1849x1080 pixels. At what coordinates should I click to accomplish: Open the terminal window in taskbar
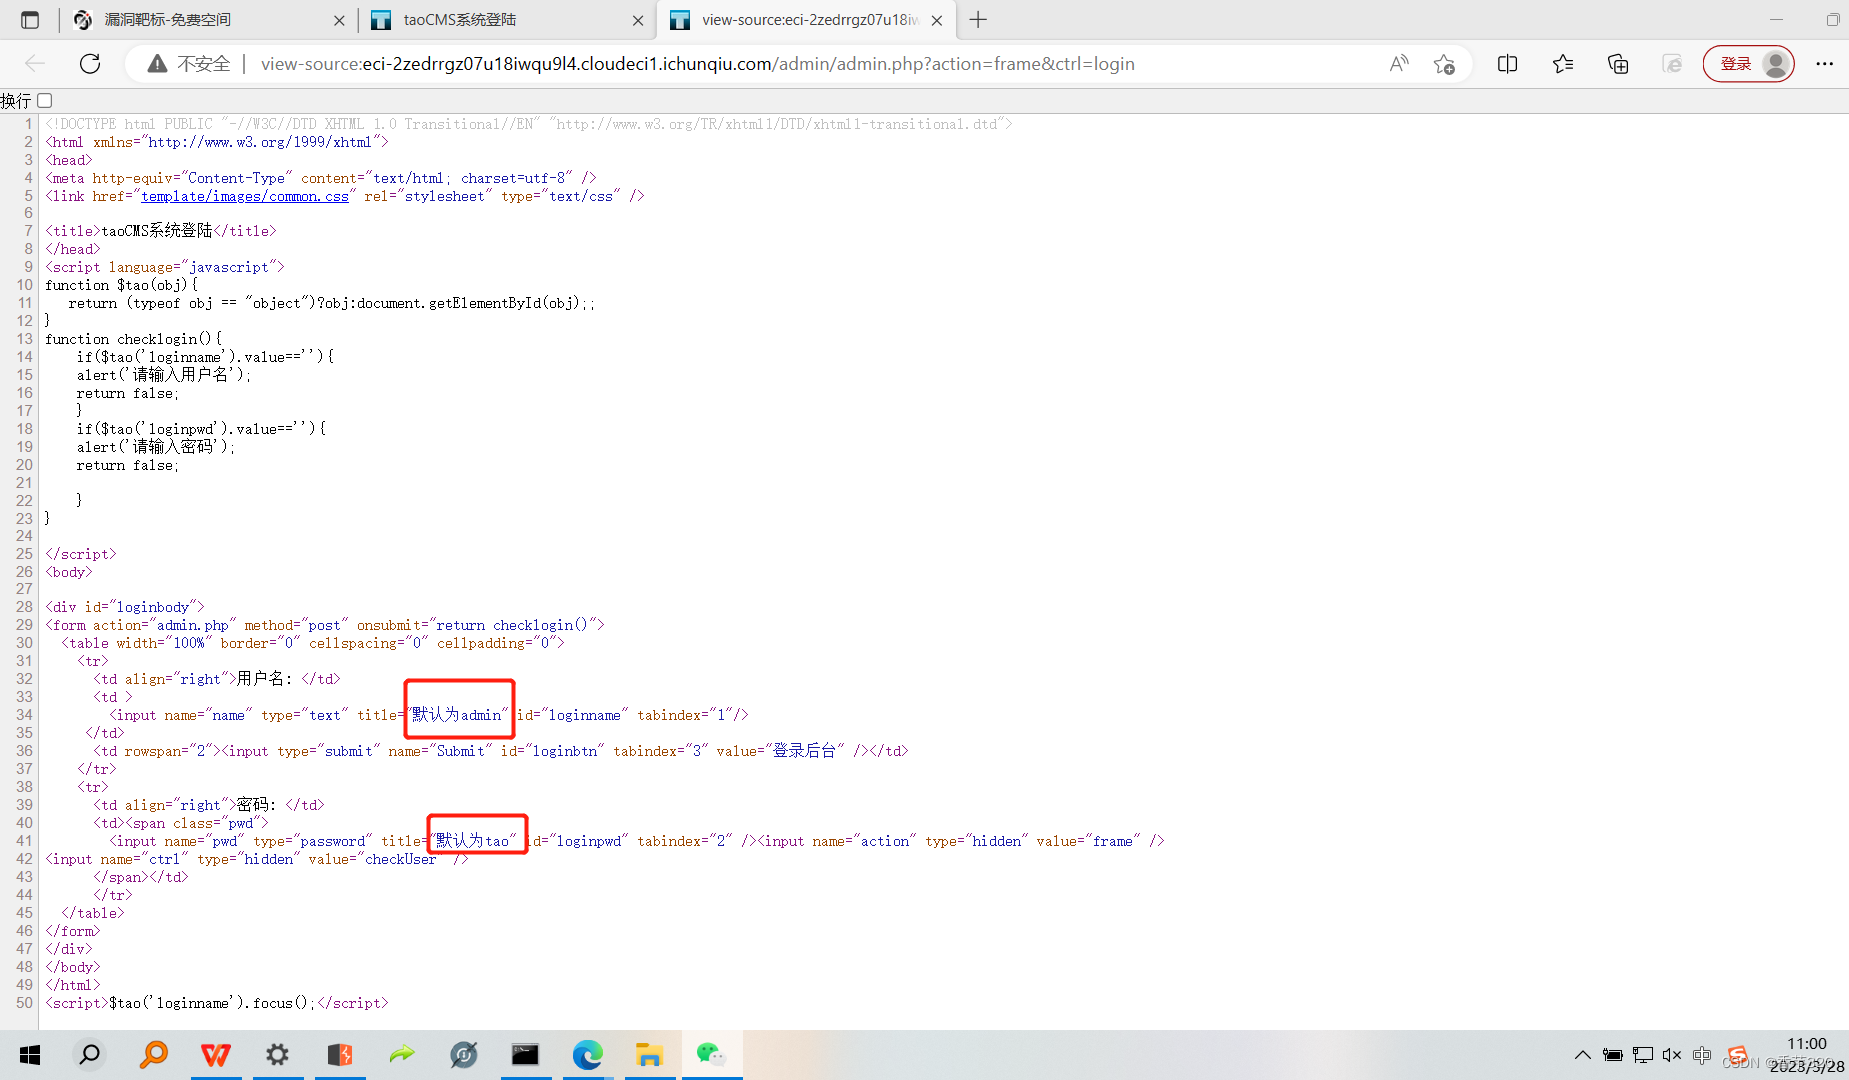point(525,1055)
